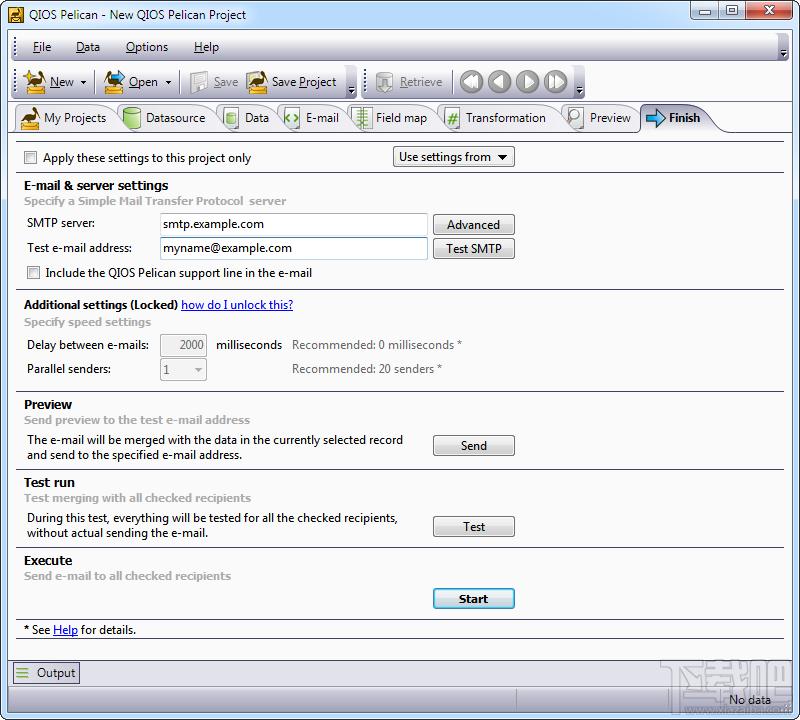Open navigation toolbar overflow options arrow
Viewport: 800px width, 720px height.
point(579,90)
